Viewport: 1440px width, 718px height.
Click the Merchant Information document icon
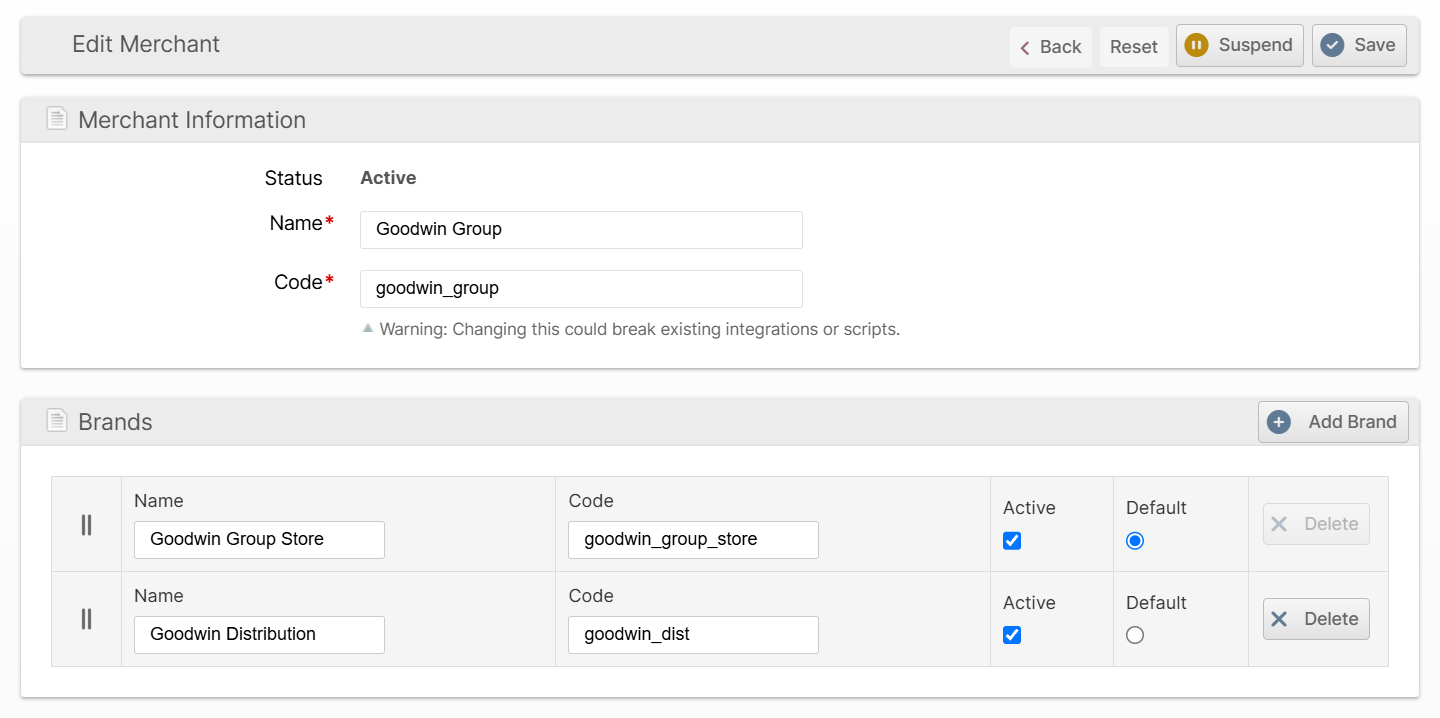click(57, 119)
